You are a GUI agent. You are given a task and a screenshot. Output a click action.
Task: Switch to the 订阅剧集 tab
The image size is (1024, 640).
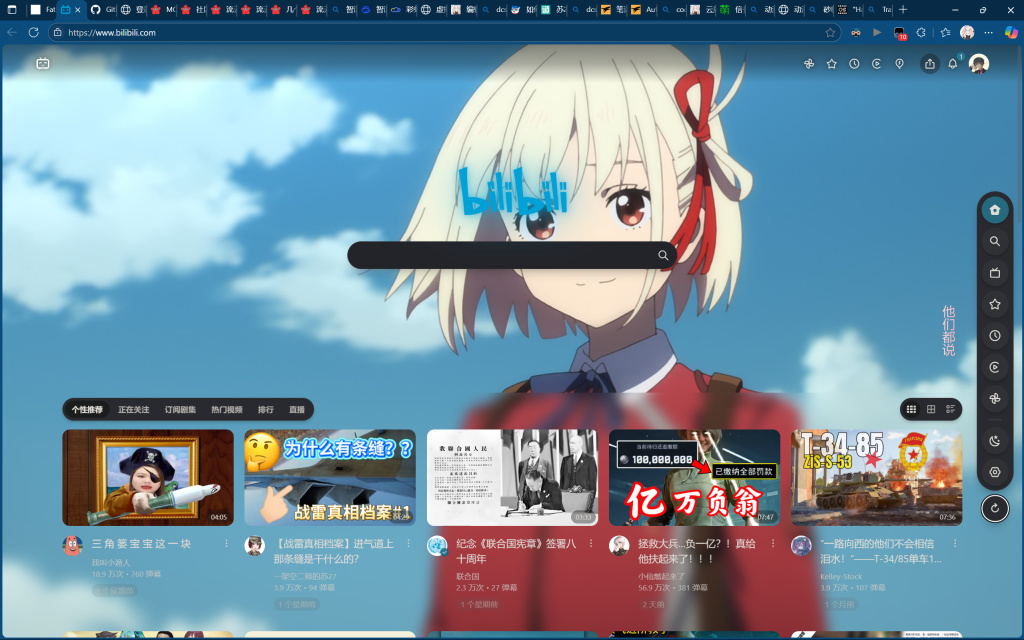pos(180,409)
